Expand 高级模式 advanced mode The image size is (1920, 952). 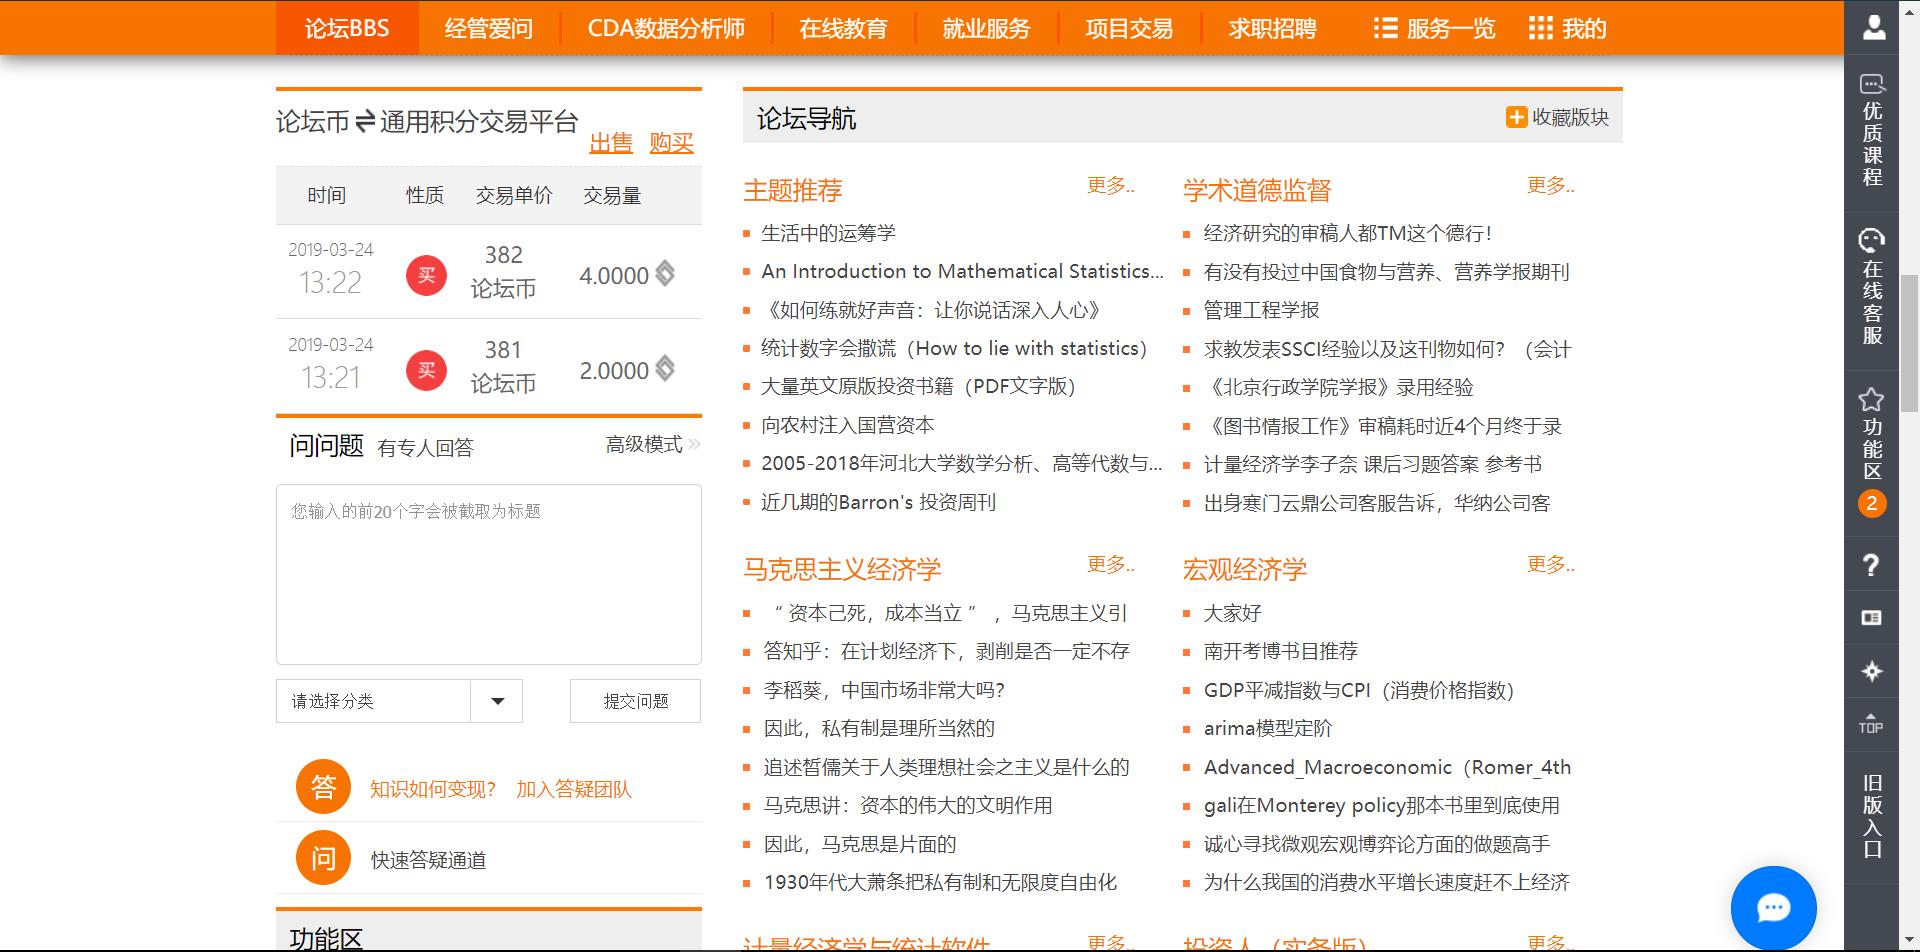pos(652,444)
